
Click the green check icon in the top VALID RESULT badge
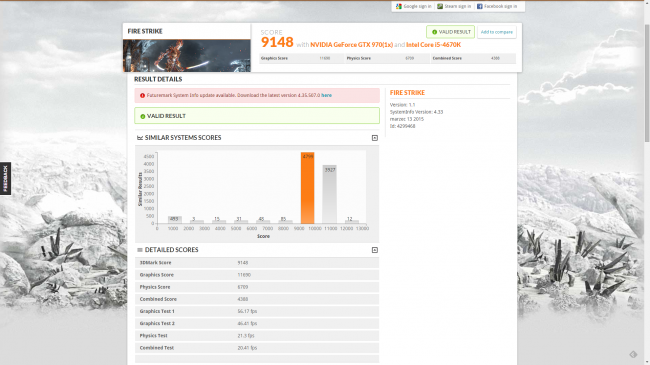click(x=434, y=32)
